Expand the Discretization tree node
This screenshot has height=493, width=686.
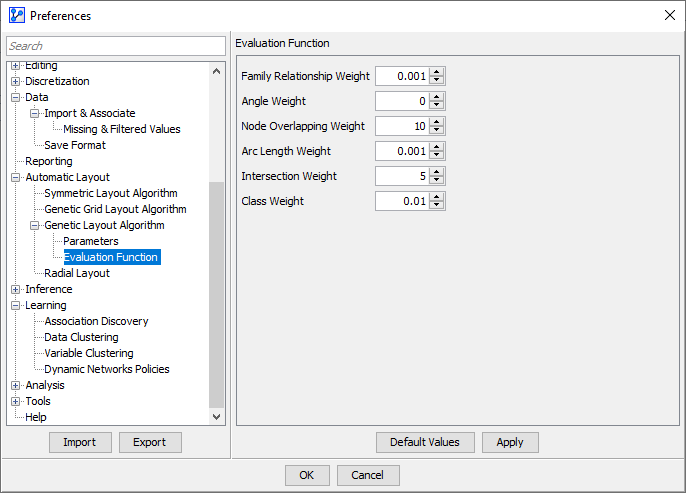click(x=16, y=82)
